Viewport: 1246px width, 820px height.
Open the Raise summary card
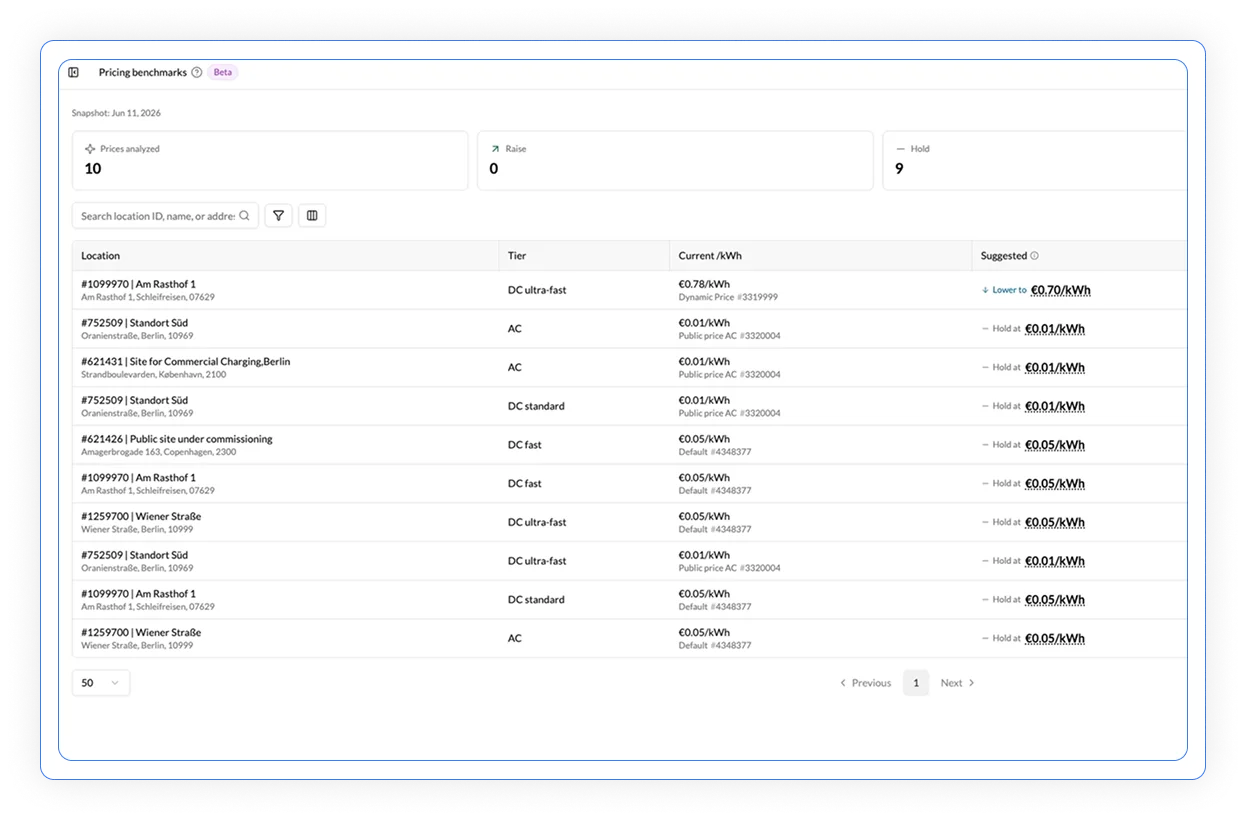pos(675,160)
